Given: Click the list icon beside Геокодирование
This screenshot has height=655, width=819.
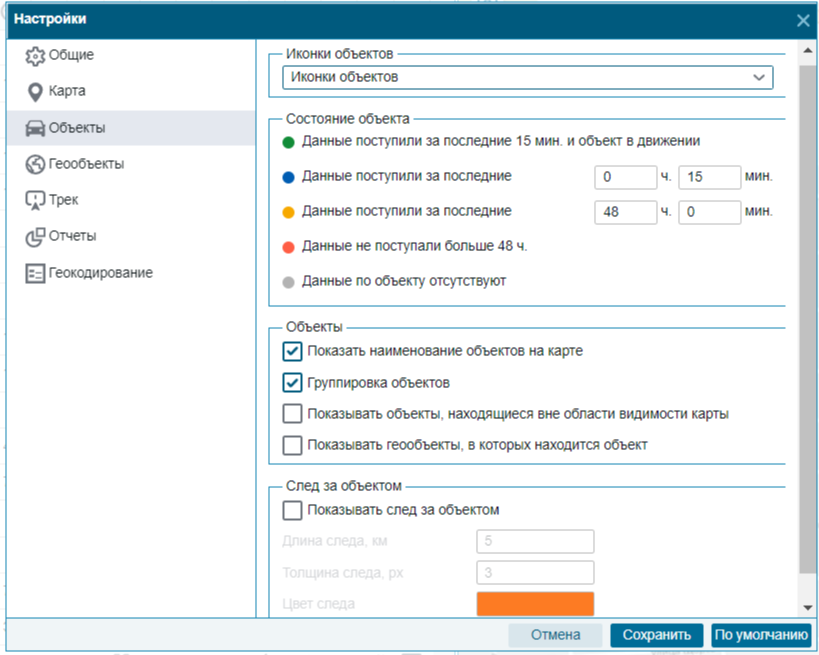Looking at the screenshot, I should [x=35, y=273].
